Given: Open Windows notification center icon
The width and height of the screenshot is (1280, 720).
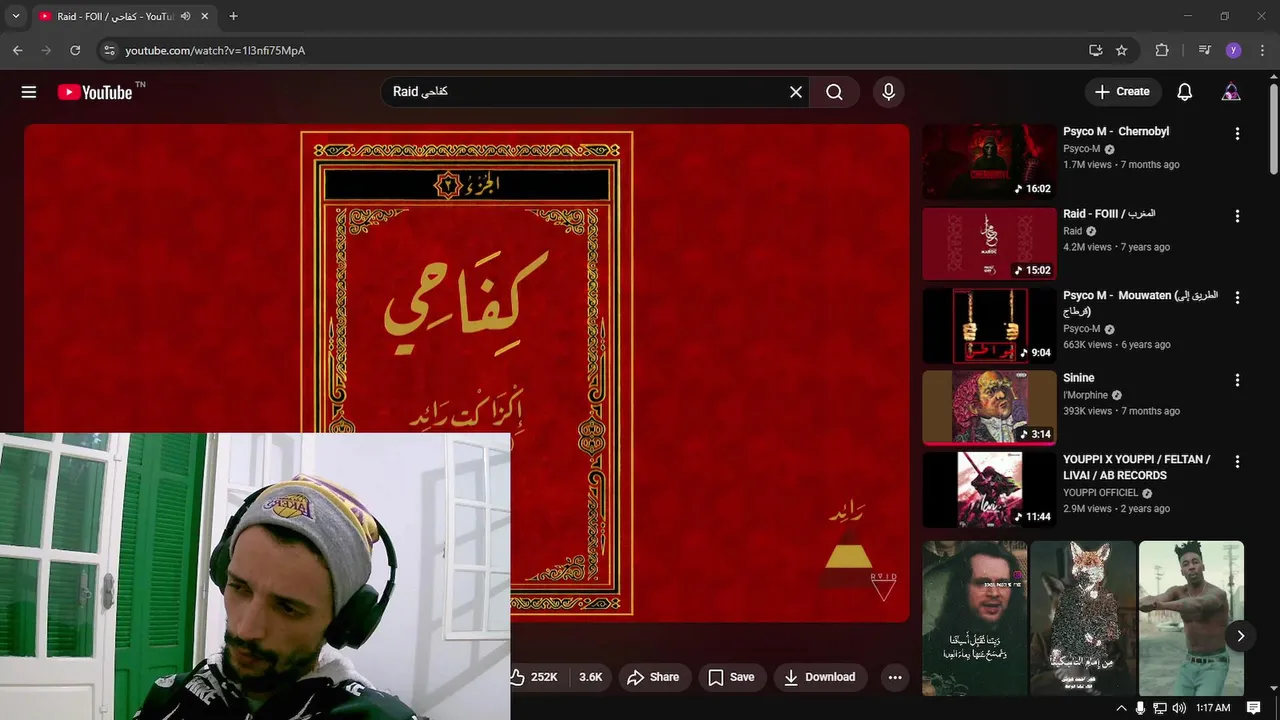Looking at the screenshot, I should point(1254,708).
